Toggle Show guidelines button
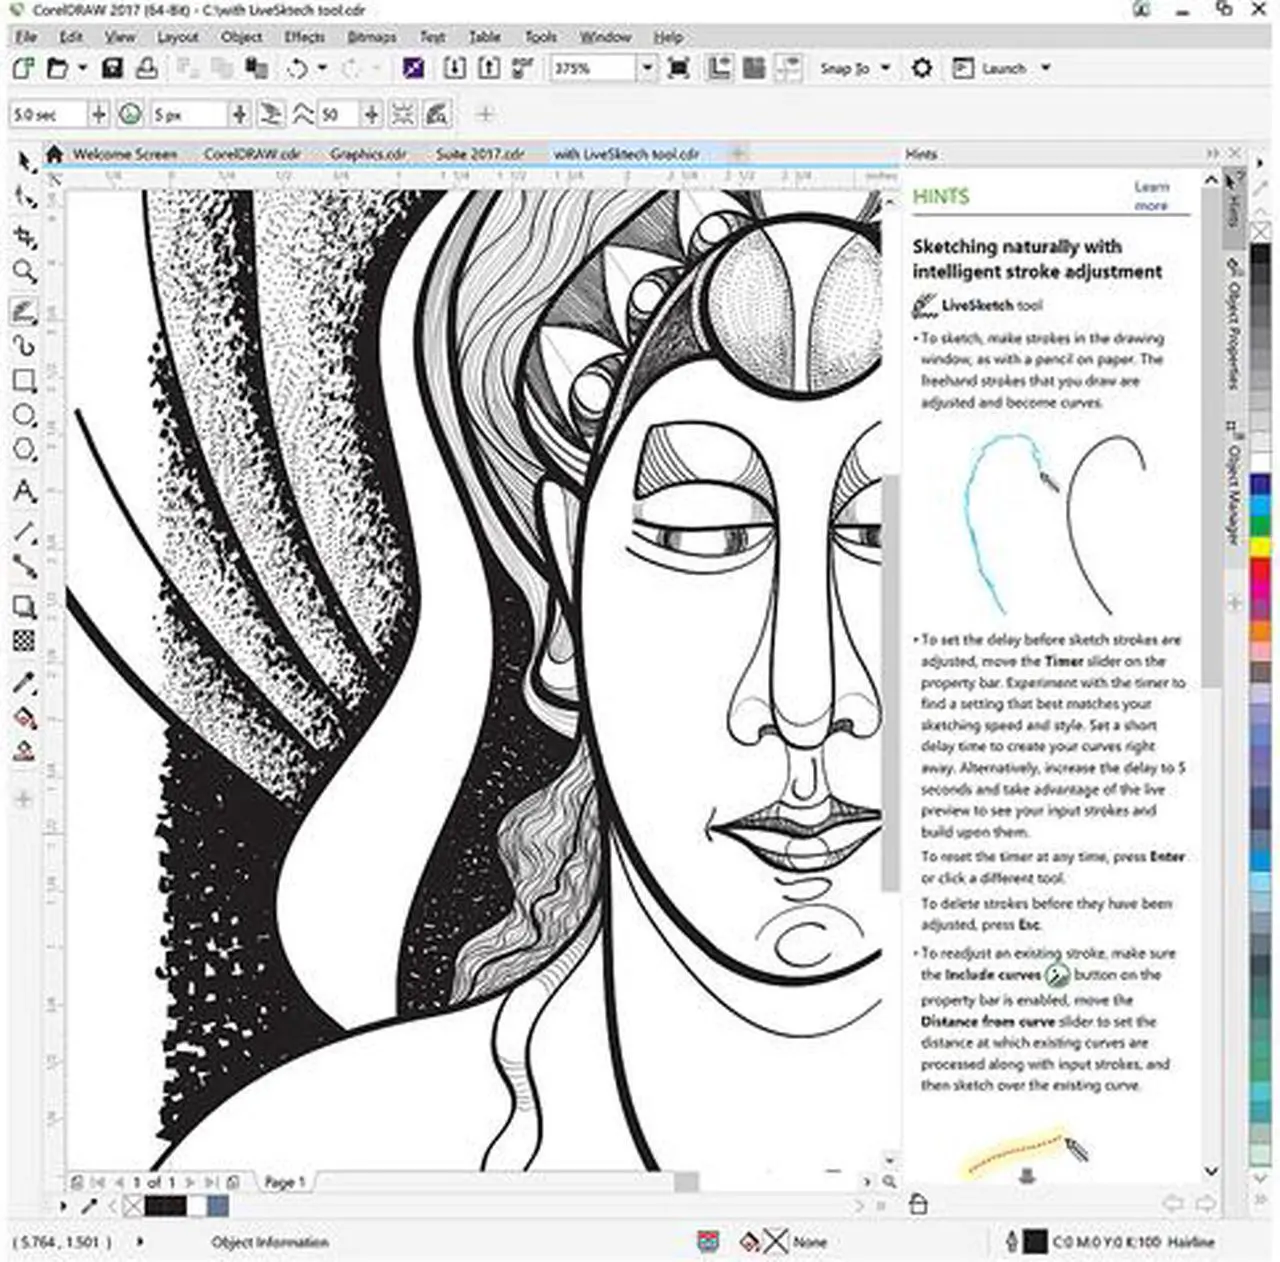 click(788, 68)
